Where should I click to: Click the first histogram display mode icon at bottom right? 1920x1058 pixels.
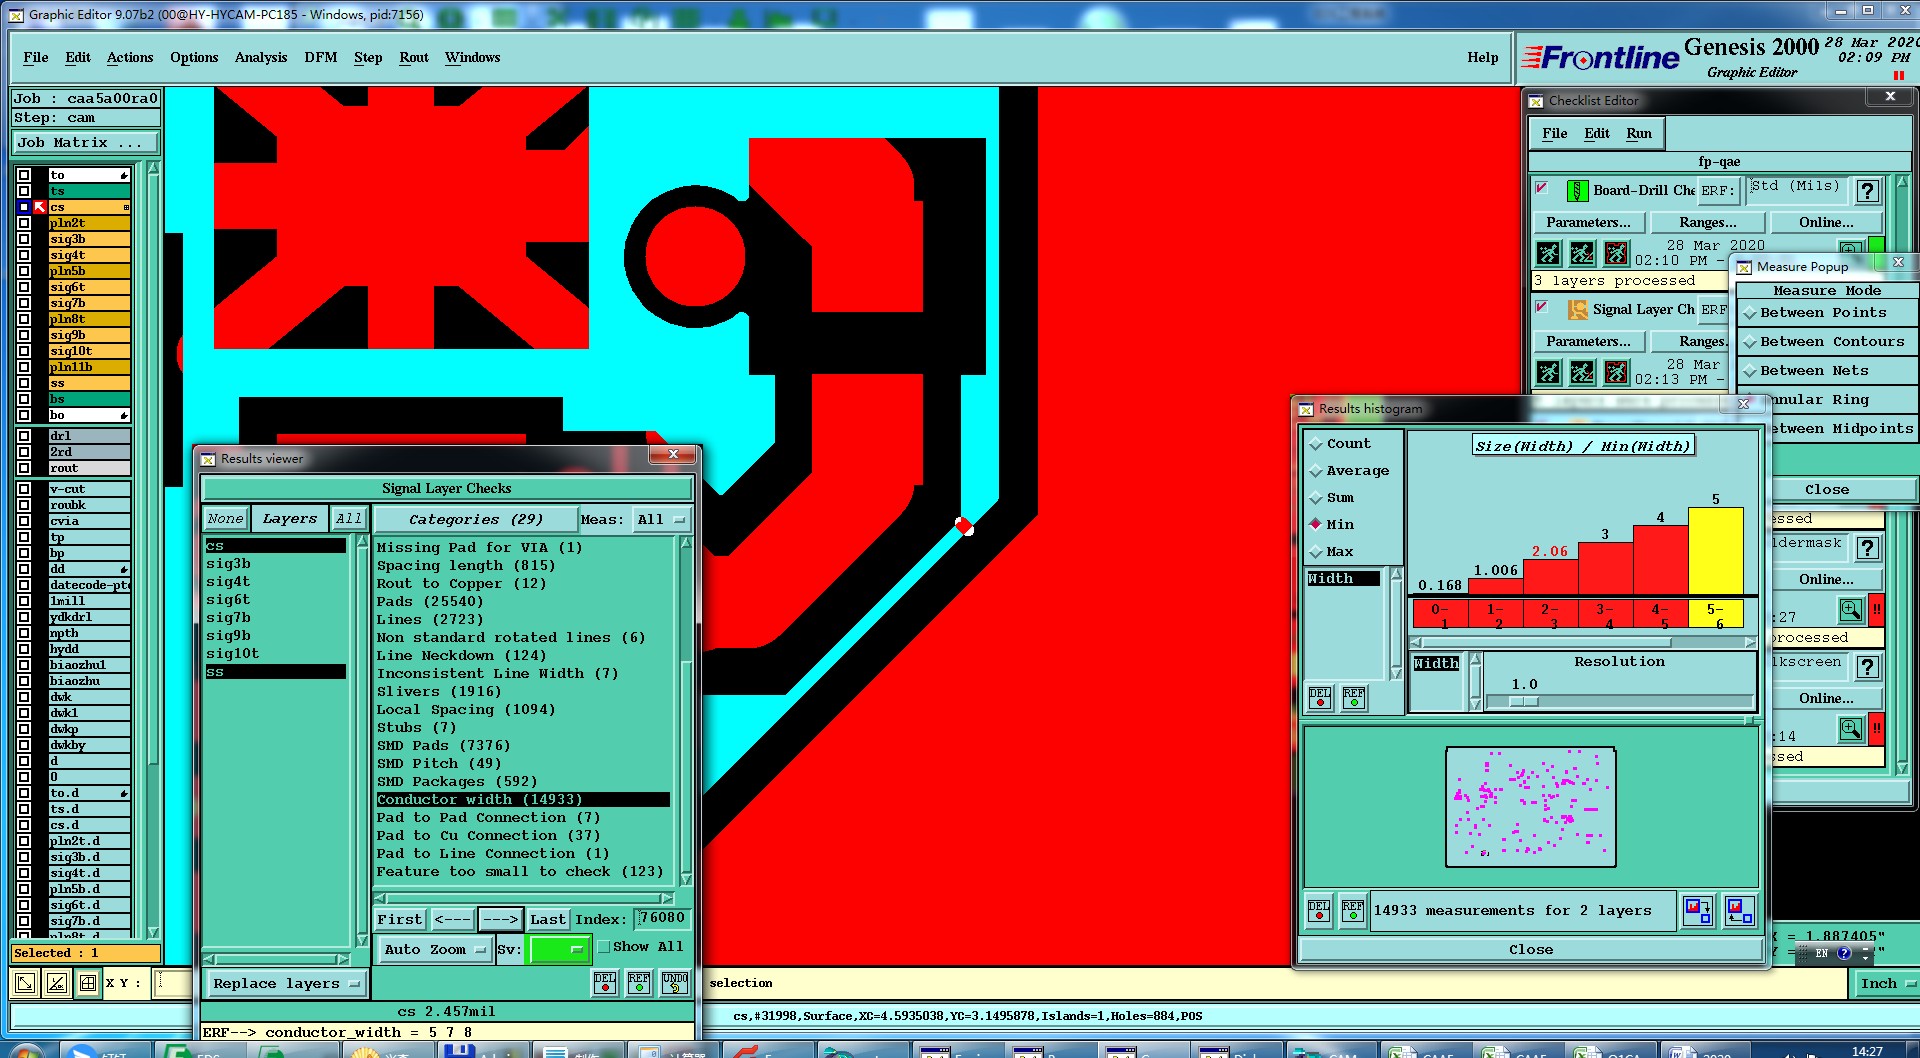coord(1698,910)
